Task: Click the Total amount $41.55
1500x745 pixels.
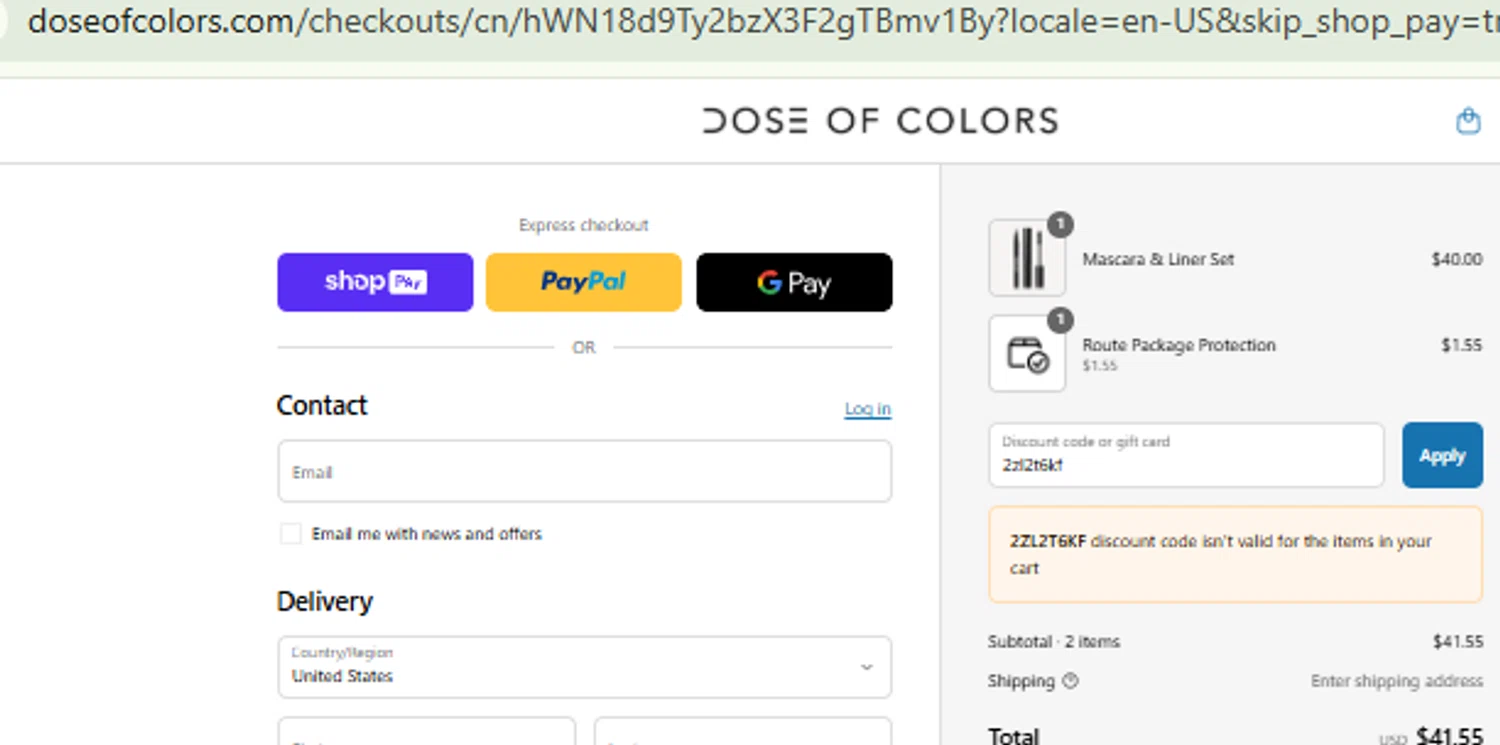Action: (1450, 737)
